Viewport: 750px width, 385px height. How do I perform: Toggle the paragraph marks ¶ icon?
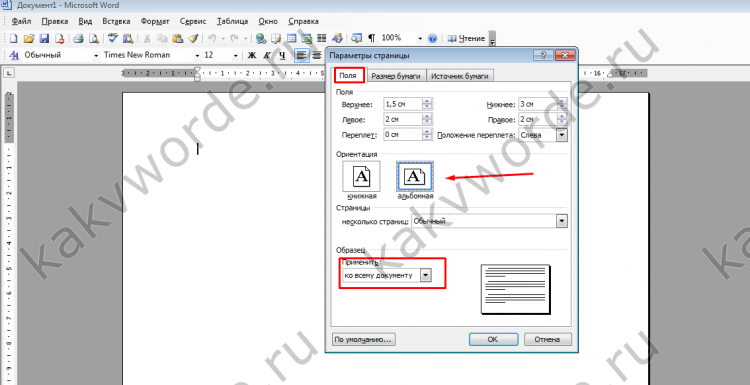pos(372,38)
